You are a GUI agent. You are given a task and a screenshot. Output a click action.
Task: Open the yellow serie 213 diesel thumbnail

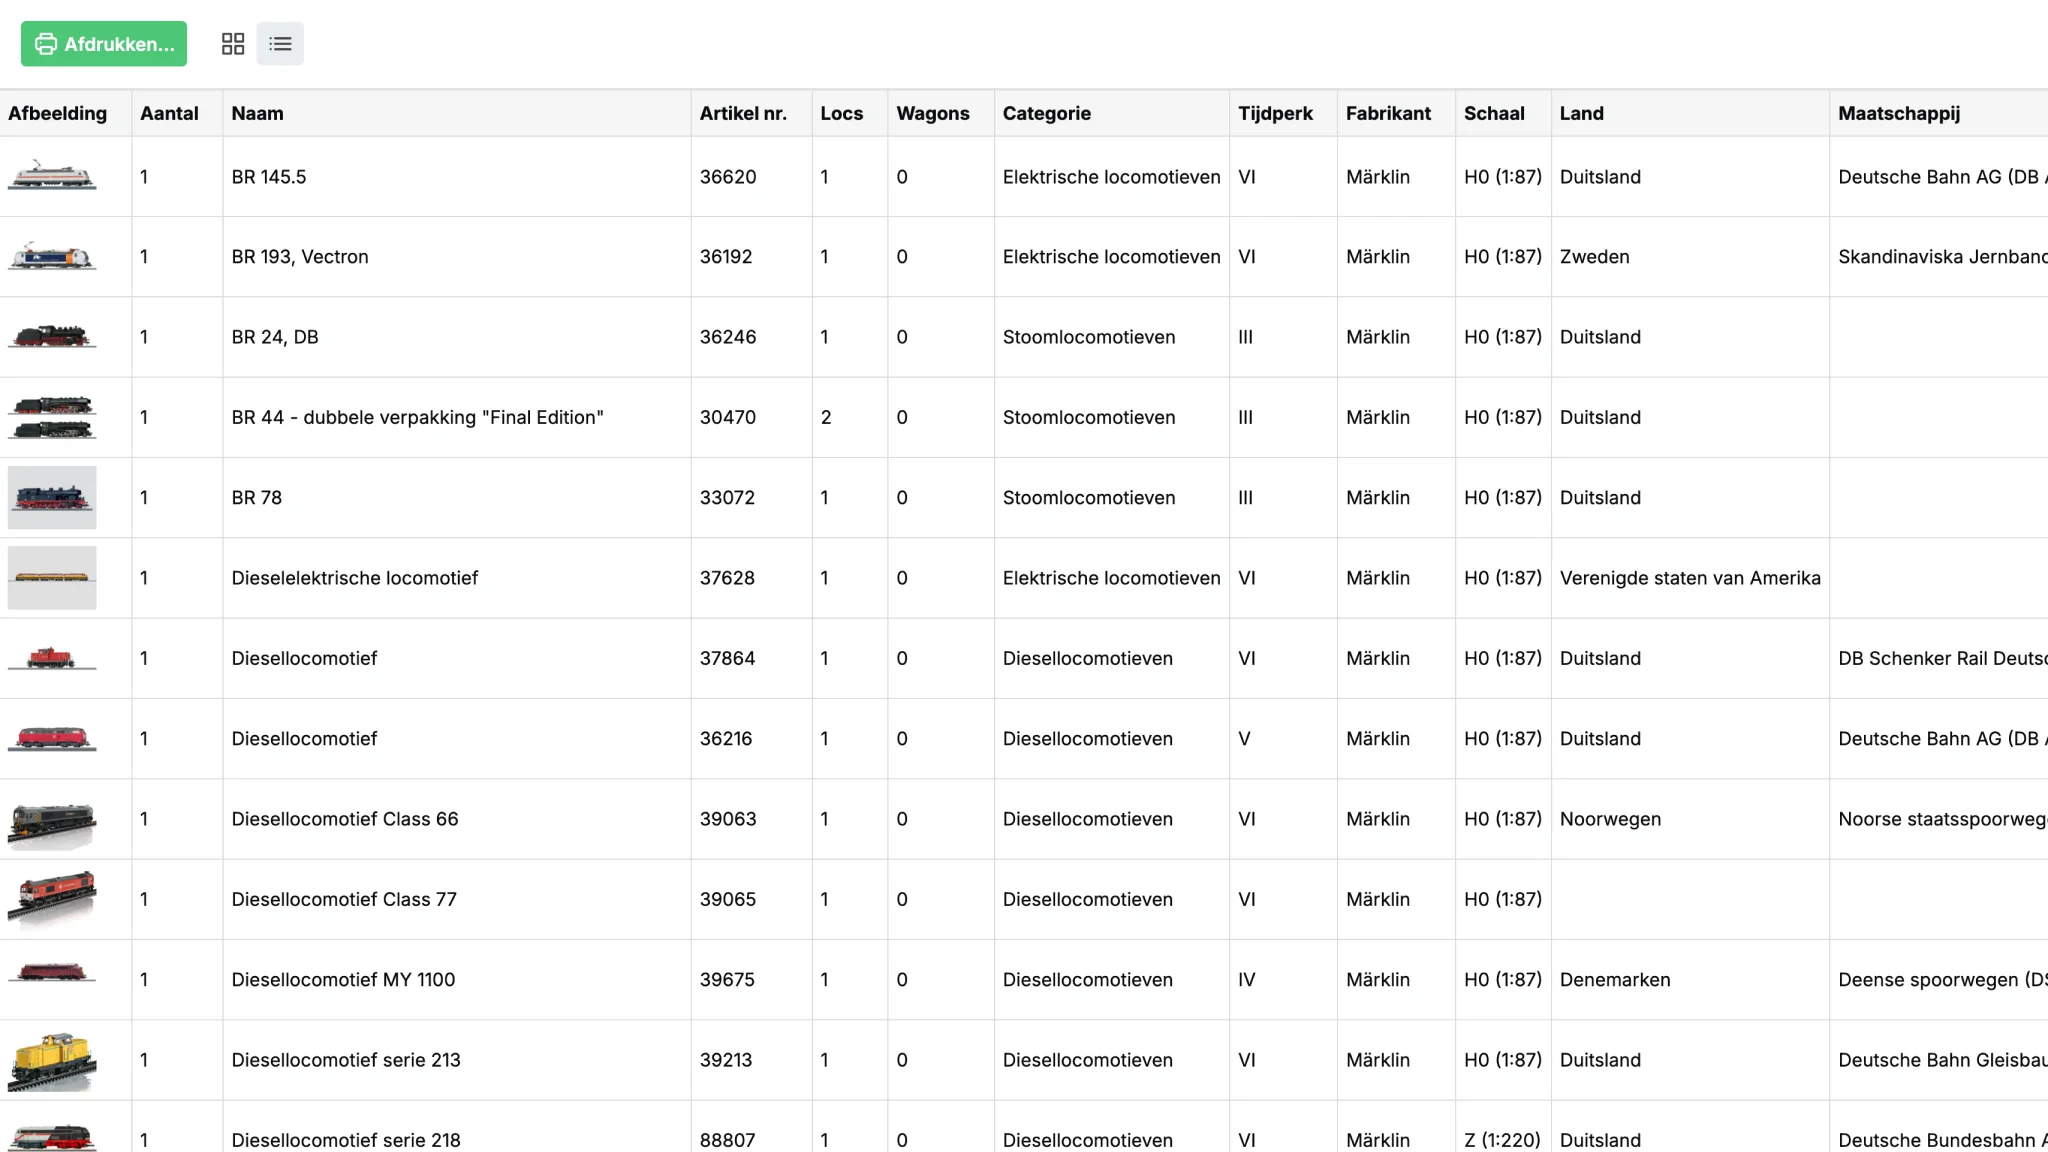[x=52, y=1060]
